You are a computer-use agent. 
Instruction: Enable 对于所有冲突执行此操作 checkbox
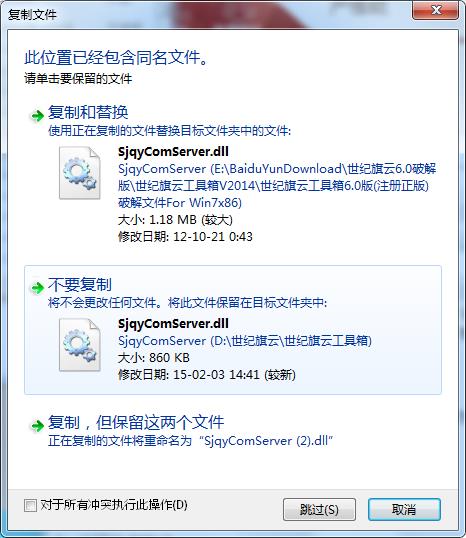pyautogui.click(x=30, y=505)
